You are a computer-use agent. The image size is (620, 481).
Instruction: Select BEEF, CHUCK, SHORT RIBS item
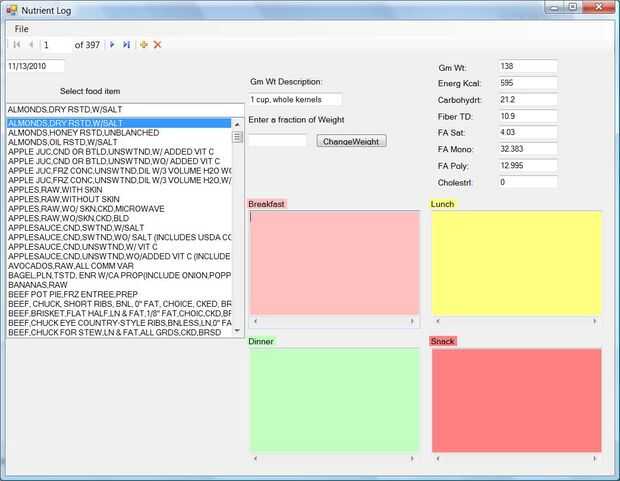pos(119,303)
